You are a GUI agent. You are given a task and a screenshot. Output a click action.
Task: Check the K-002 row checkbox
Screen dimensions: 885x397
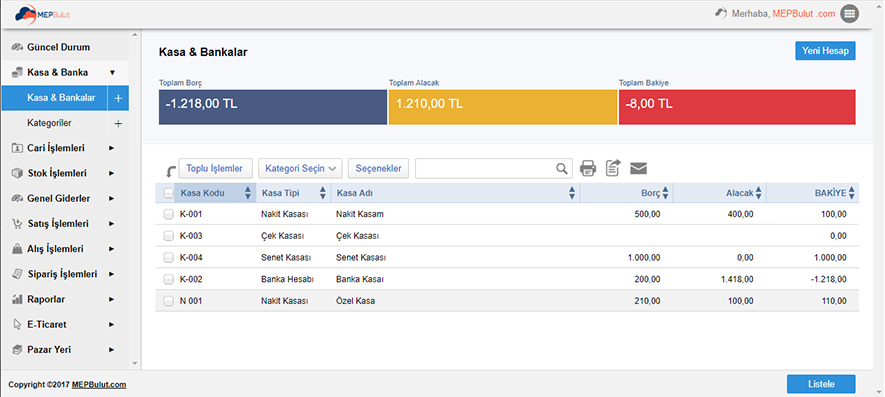[x=168, y=280]
